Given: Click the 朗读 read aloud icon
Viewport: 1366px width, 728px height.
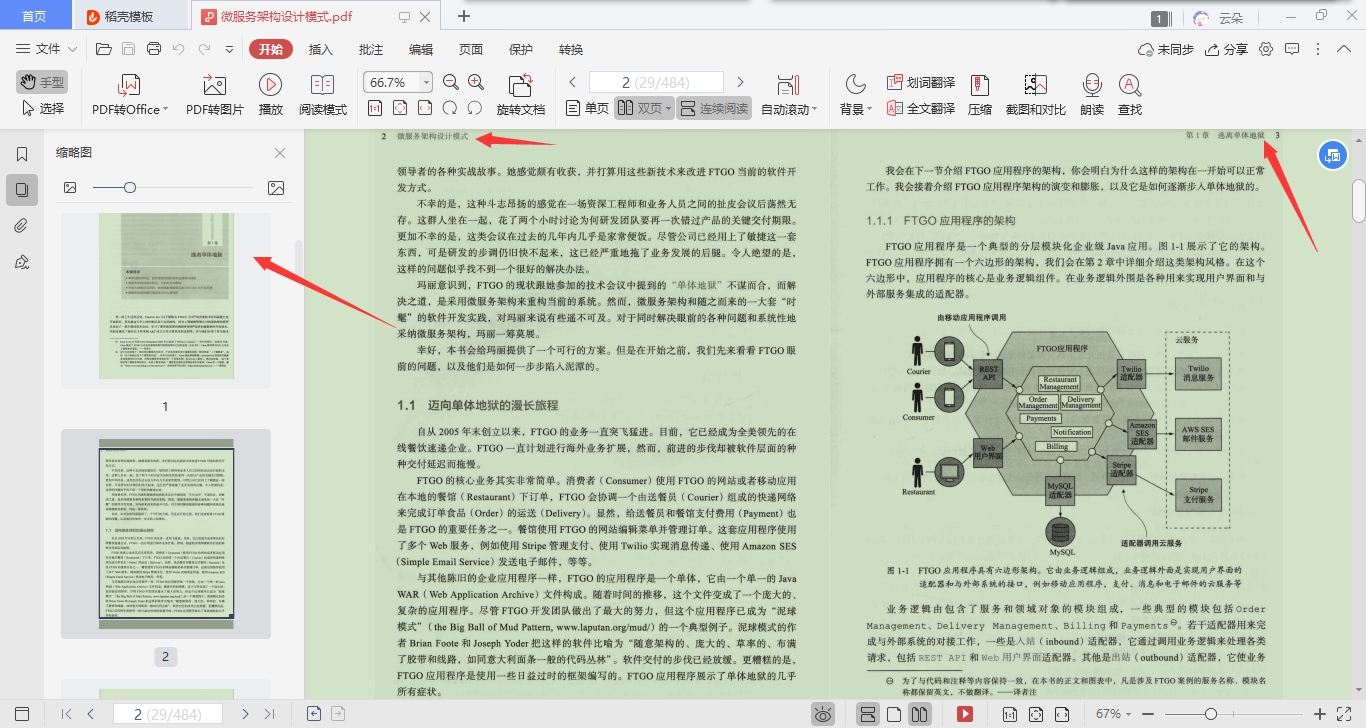Looking at the screenshot, I should [1092, 85].
